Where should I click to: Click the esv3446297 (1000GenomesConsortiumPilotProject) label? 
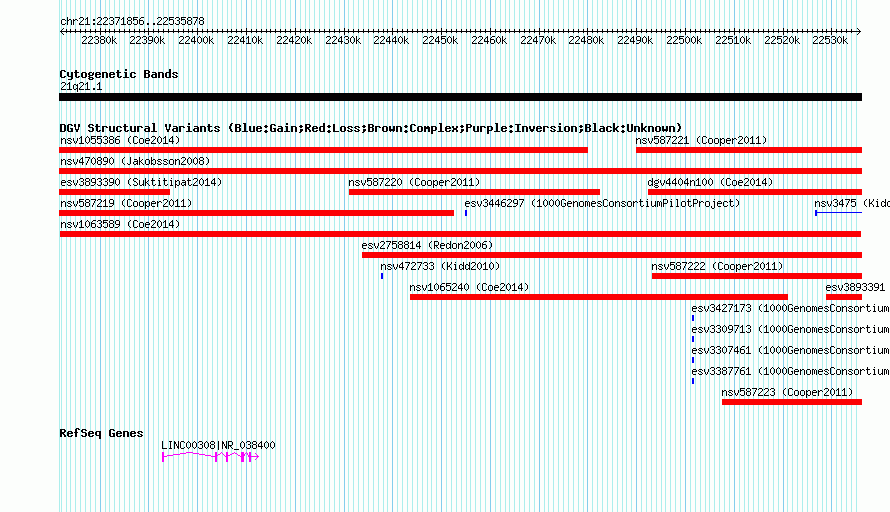pos(602,203)
